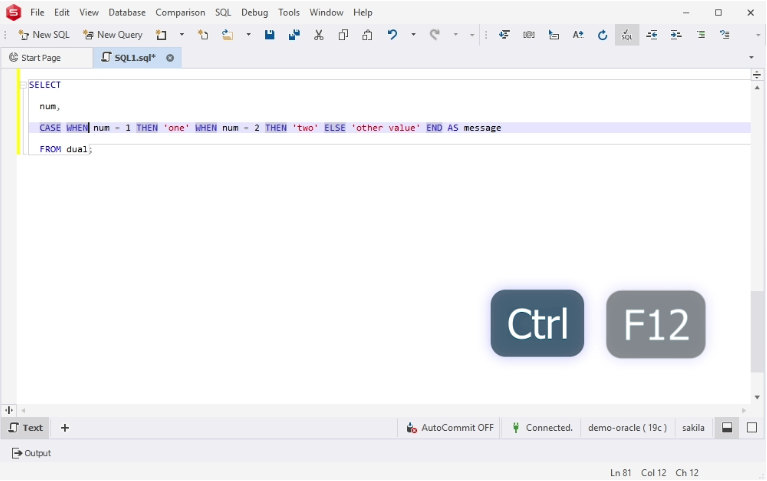Open the Edit menu

[62, 13]
